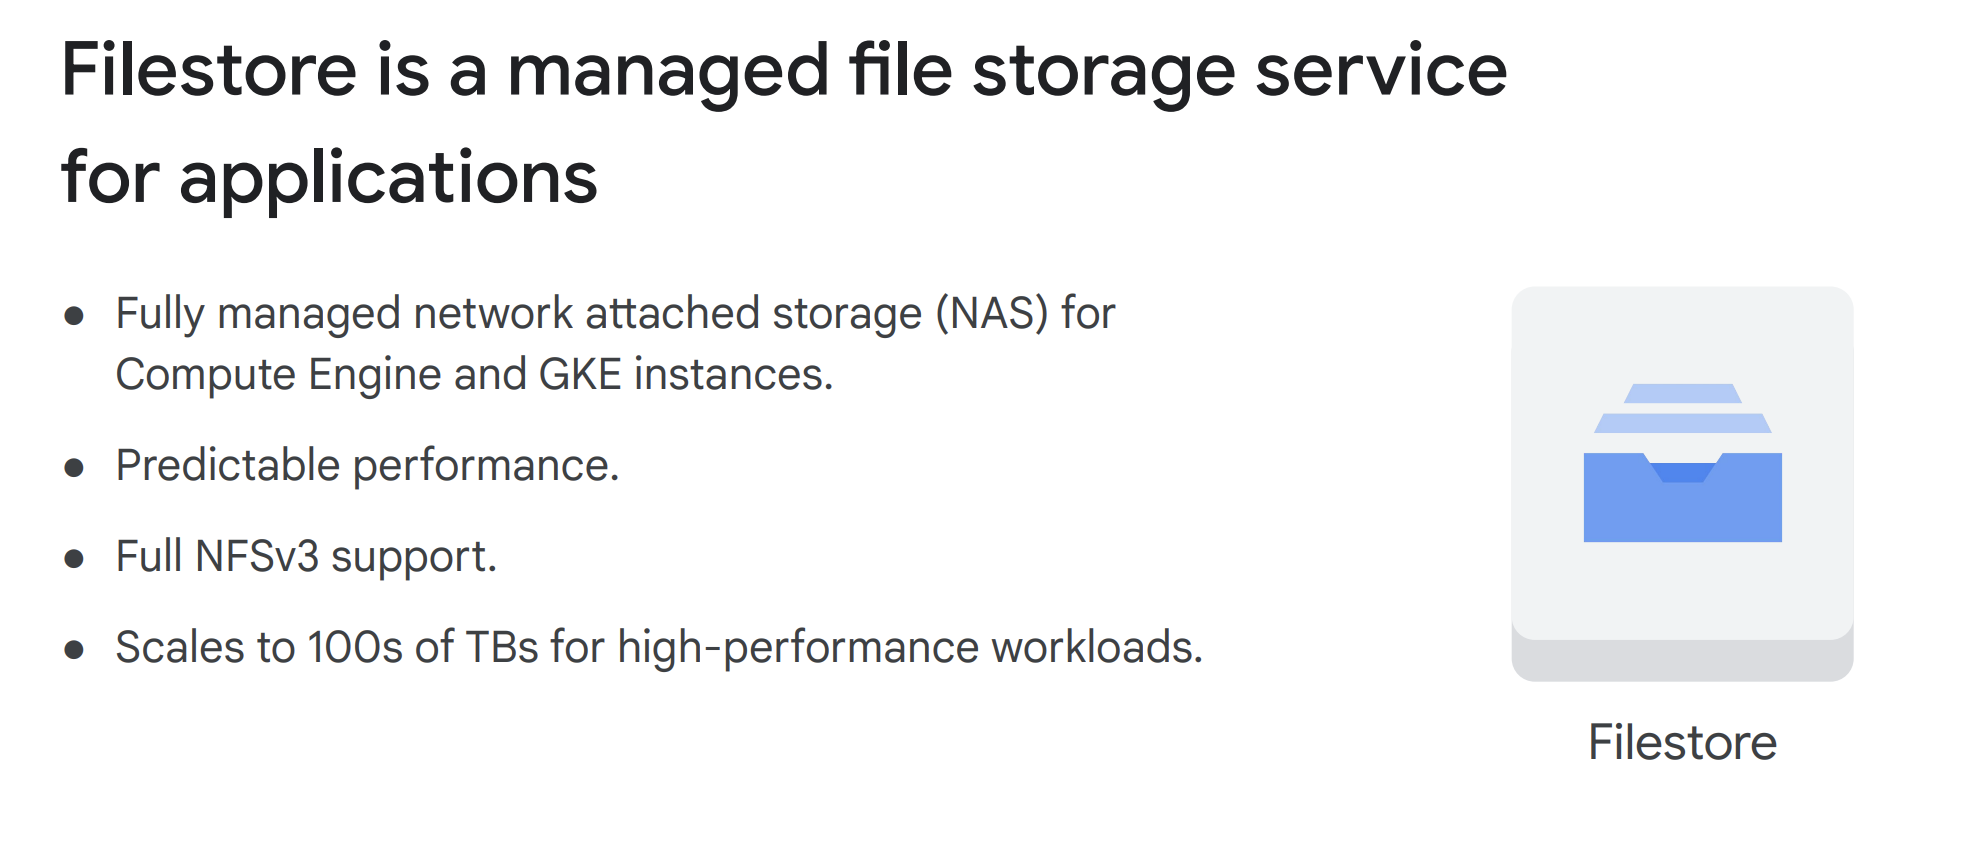Click 'managed file storage service' in the heading
This screenshot has height=854, width=1972.
click(x=1006, y=70)
